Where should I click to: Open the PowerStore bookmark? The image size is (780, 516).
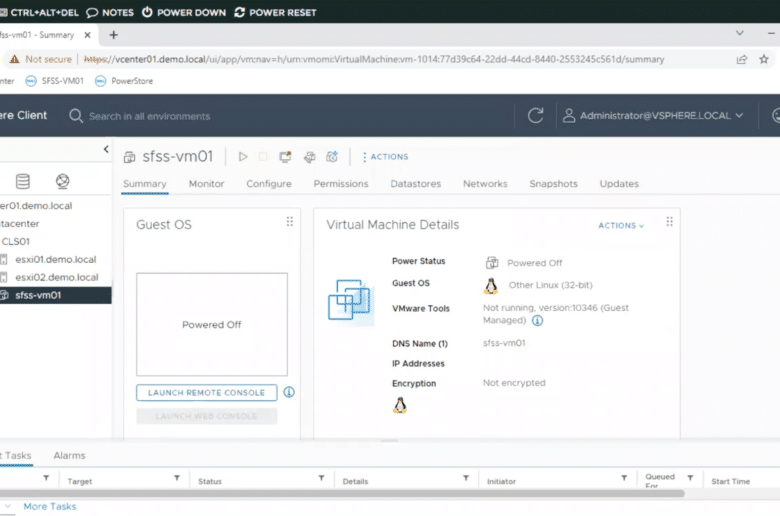pyautogui.click(x=124, y=81)
